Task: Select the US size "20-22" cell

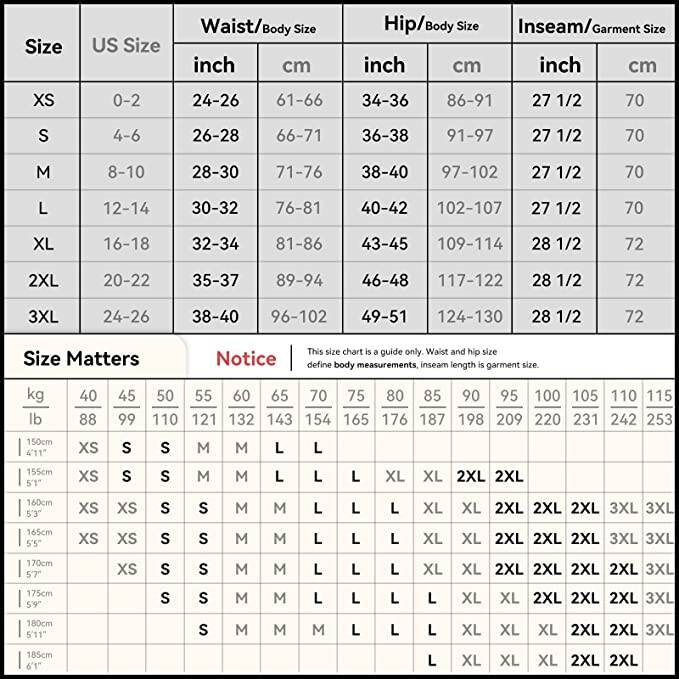Action: (x=126, y=281)
